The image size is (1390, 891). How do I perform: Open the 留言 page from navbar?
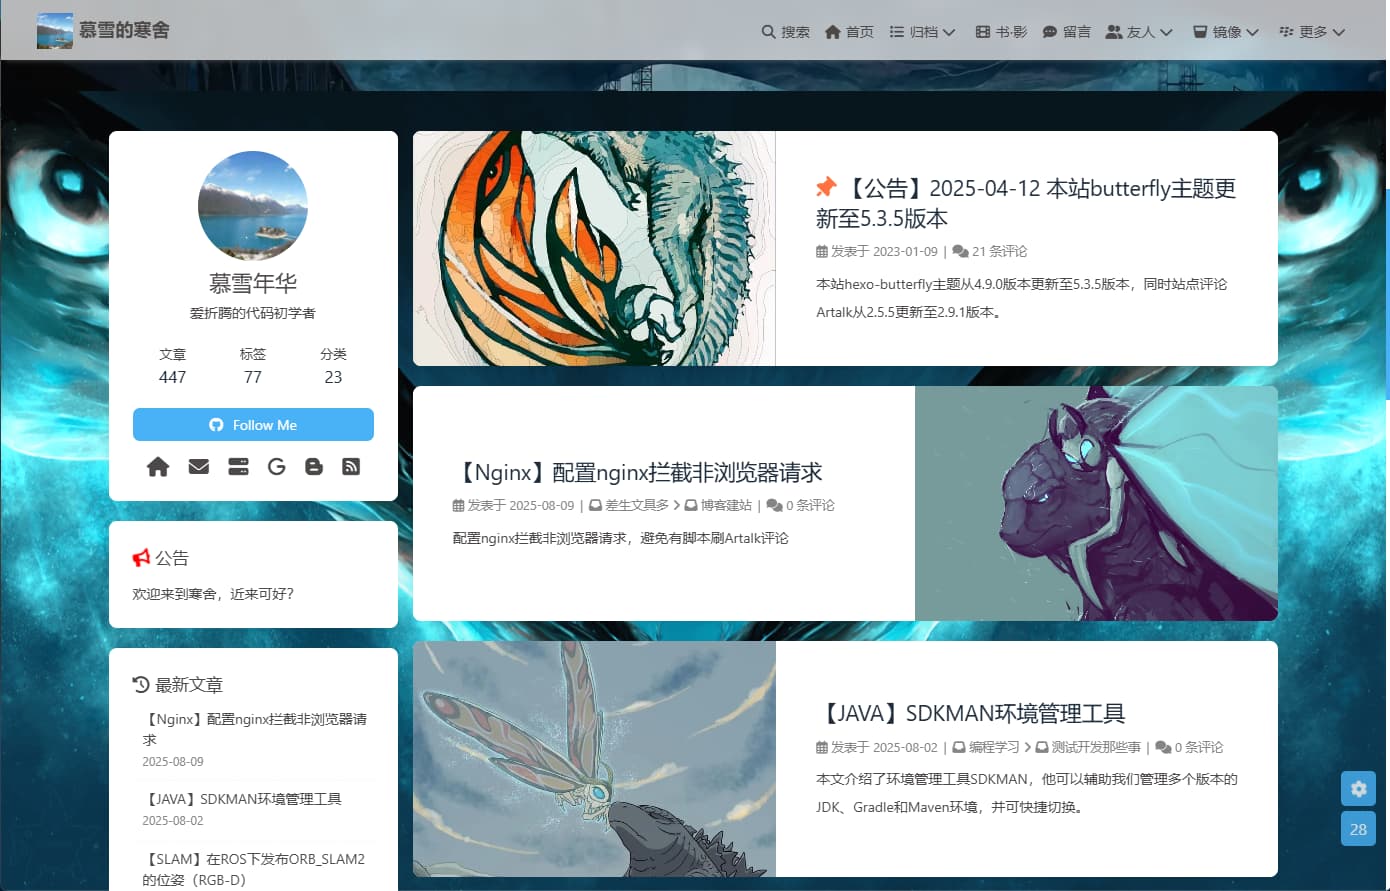(1066, 32)
